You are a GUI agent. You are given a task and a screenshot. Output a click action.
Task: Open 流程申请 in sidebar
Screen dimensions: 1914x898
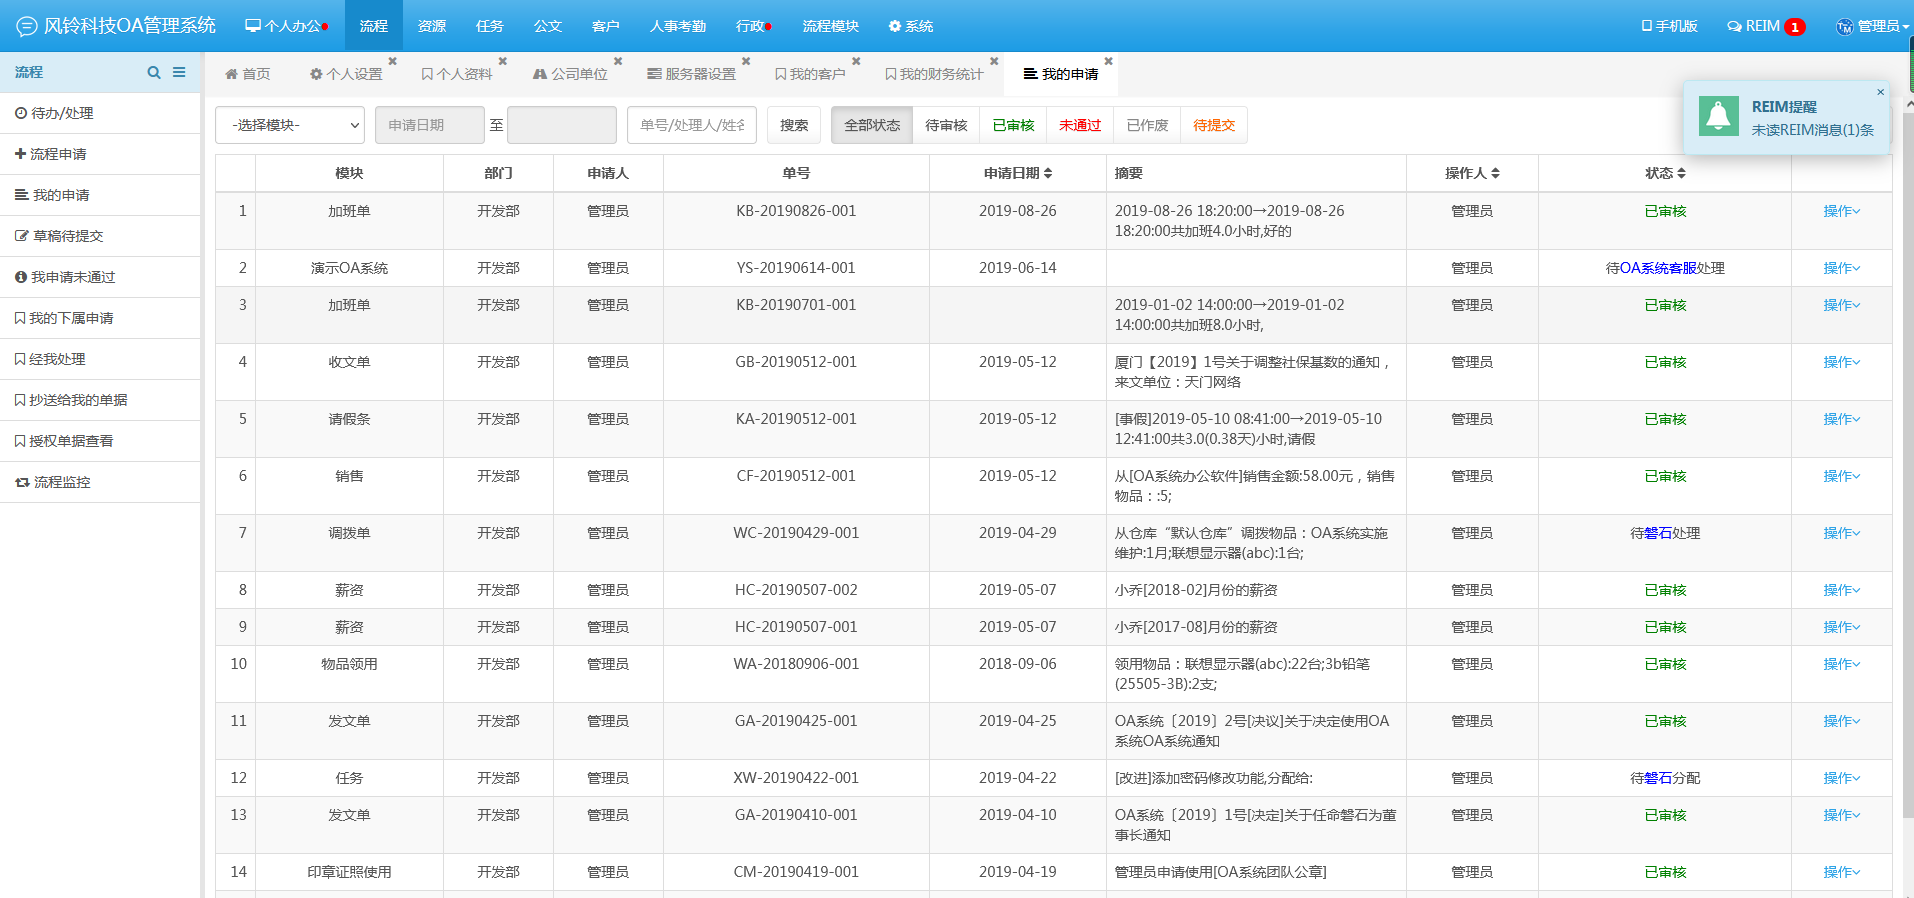[x=100, y=154]
